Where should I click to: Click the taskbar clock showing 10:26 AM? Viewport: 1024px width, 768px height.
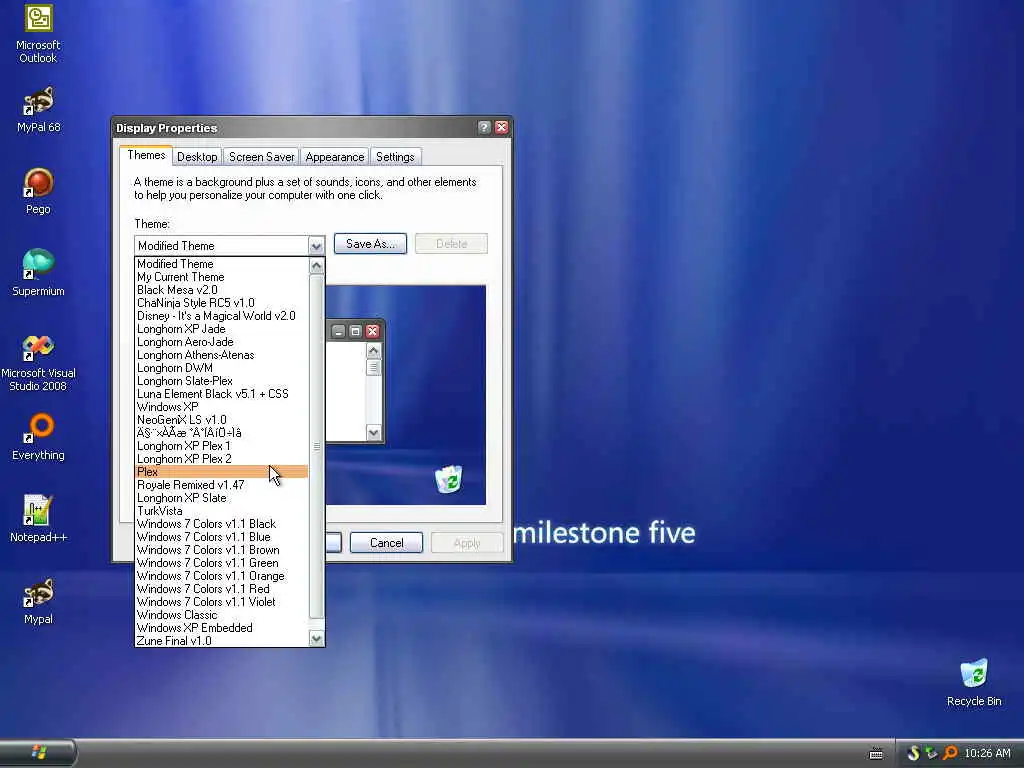pos(987,753)
